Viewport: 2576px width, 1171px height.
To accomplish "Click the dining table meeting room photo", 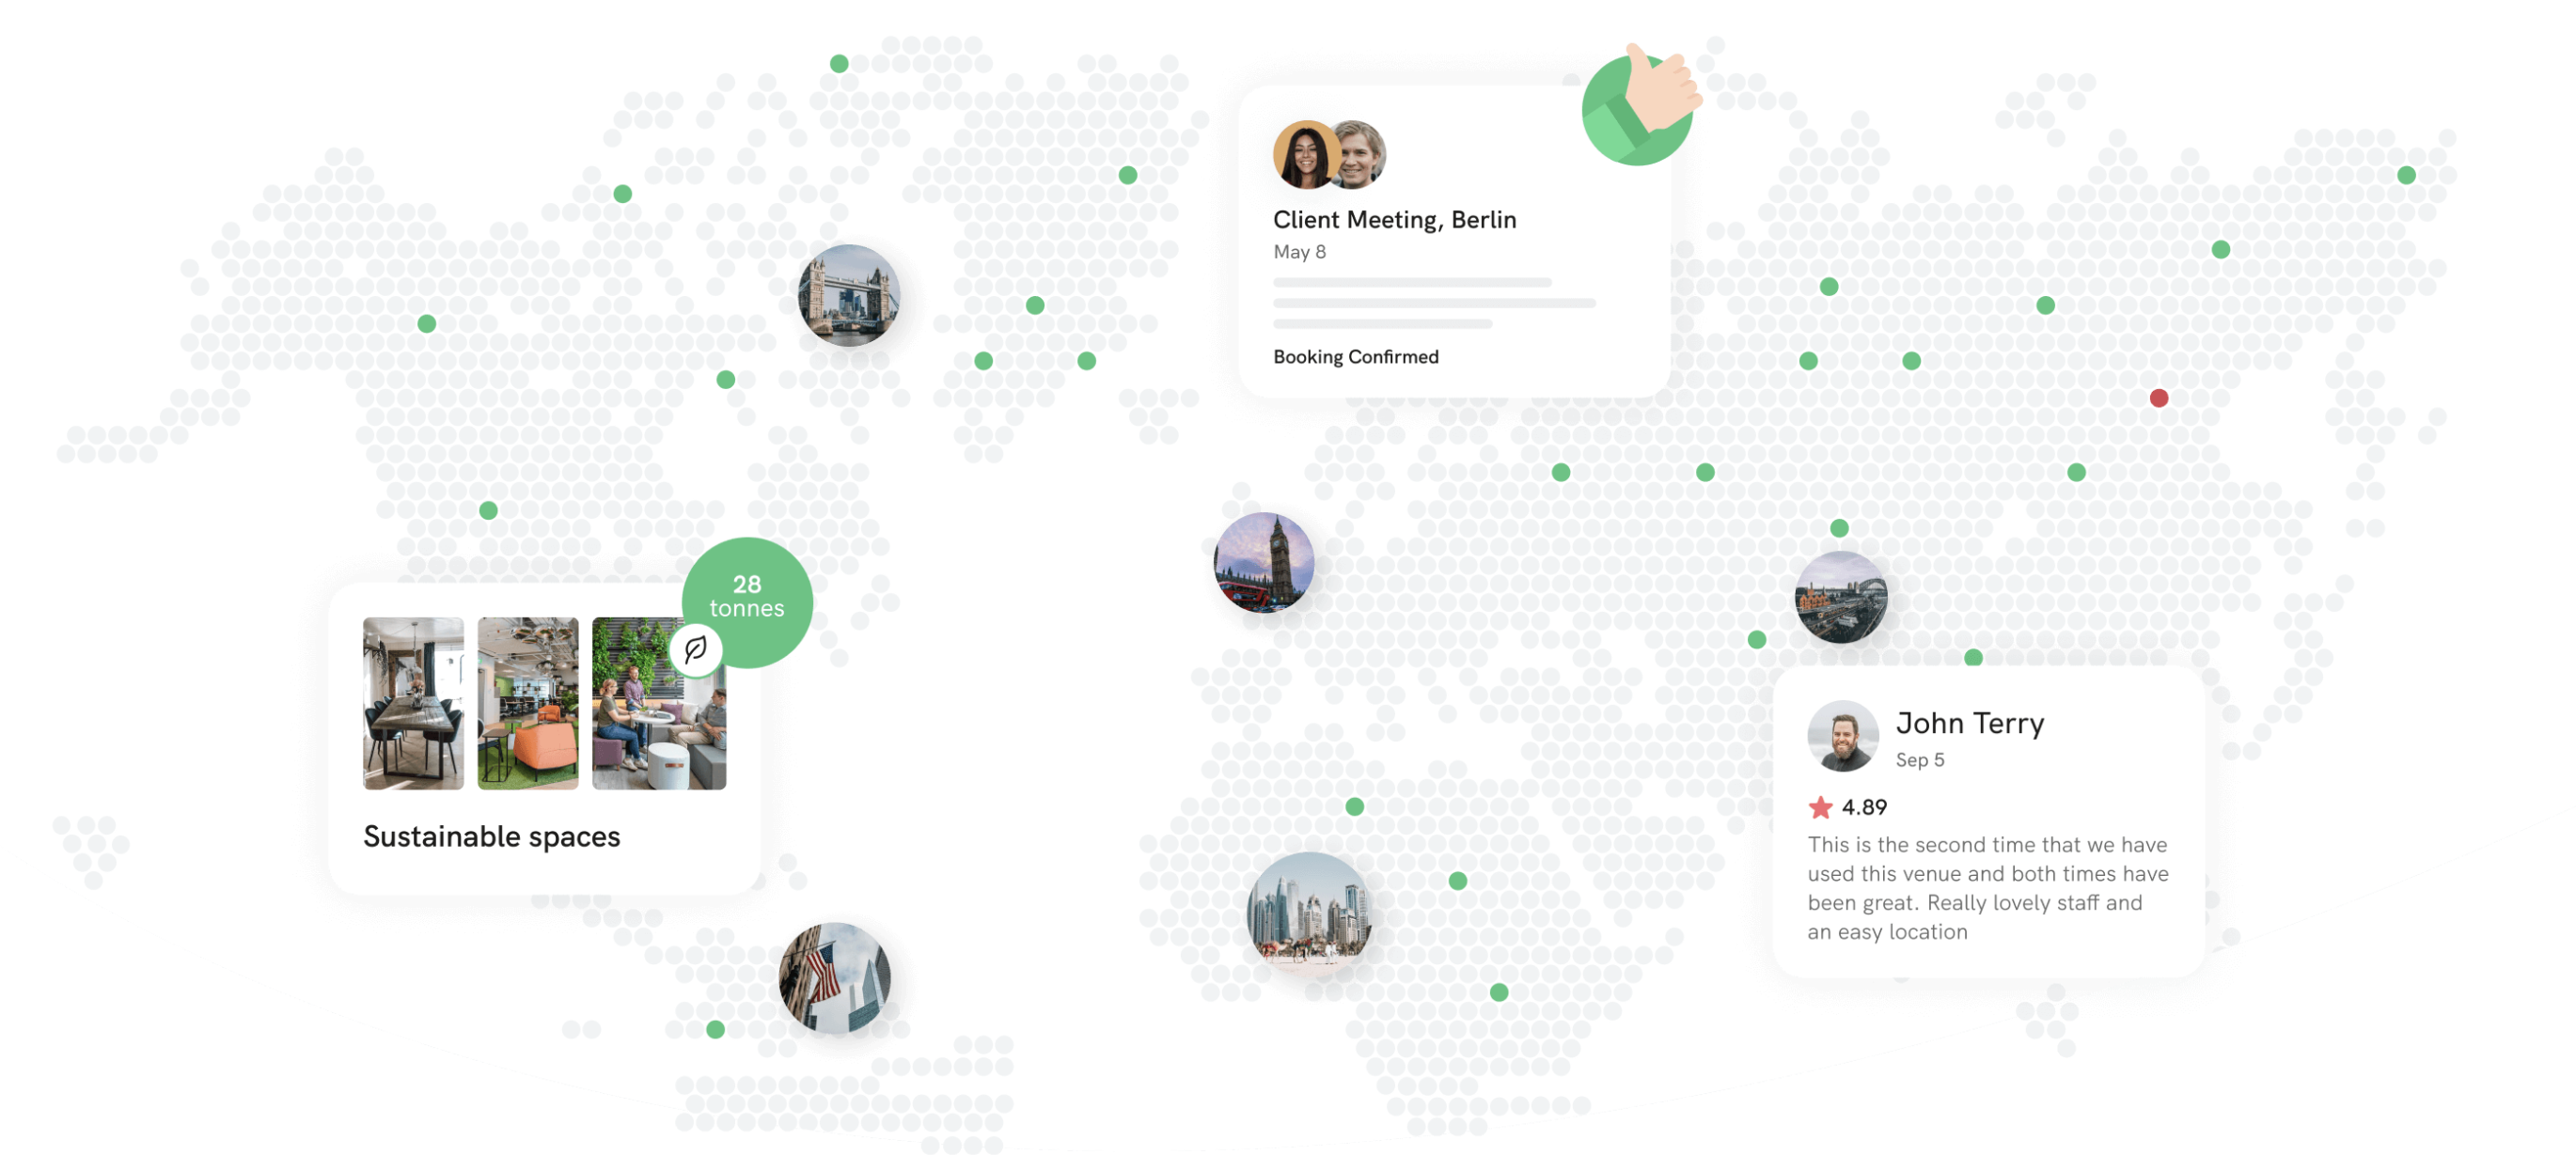I will (x=413, y=703).
